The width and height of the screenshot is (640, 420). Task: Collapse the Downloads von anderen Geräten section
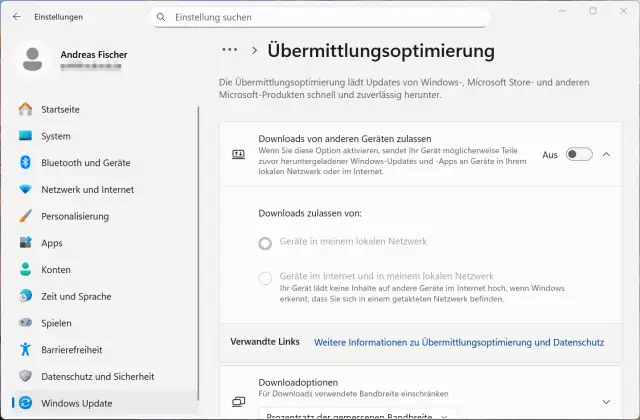[607, 154]
